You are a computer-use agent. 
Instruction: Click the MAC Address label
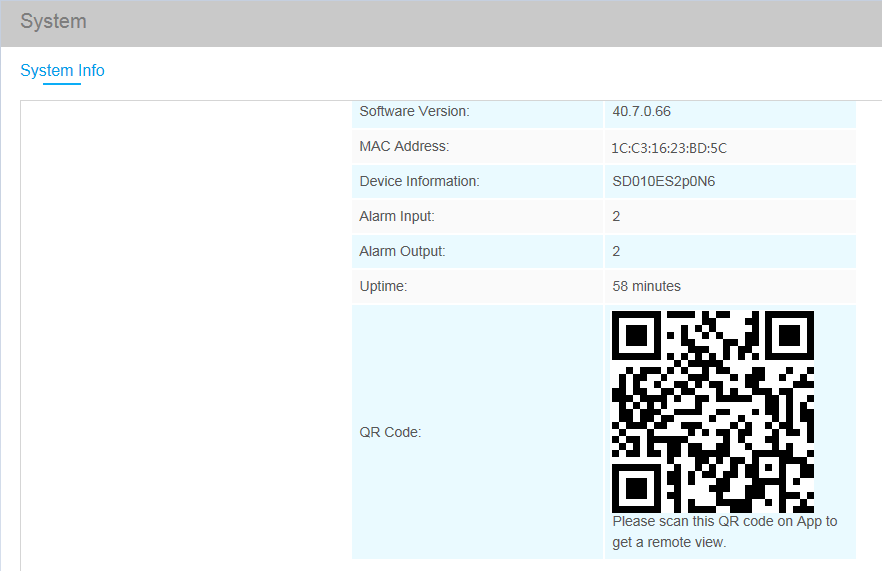coord(404,146)
